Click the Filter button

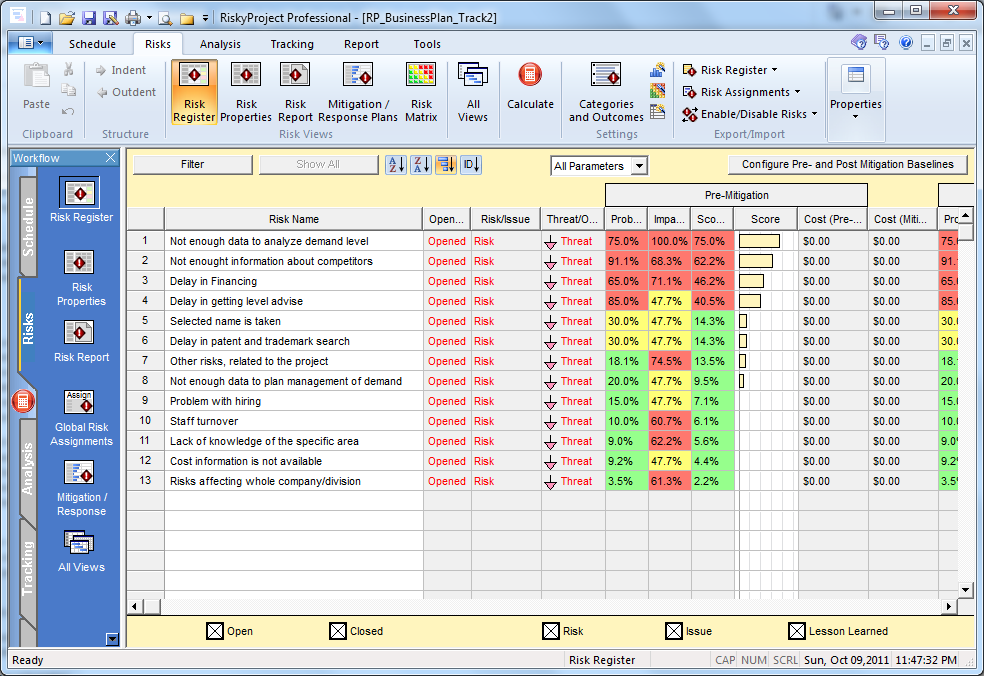[193, 164]
